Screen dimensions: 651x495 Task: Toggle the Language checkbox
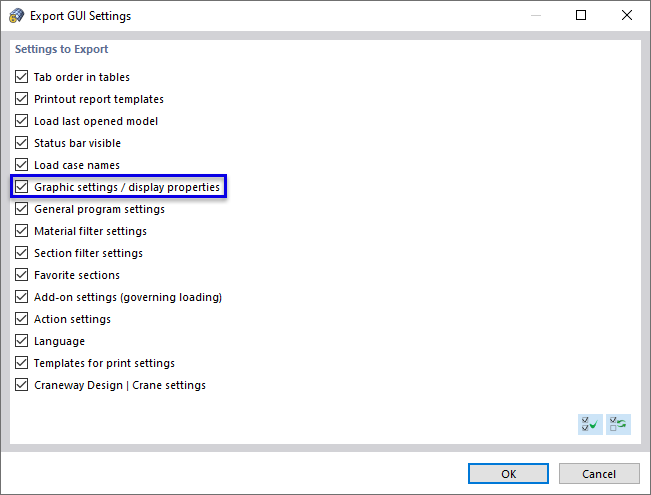tap(22, 341)
